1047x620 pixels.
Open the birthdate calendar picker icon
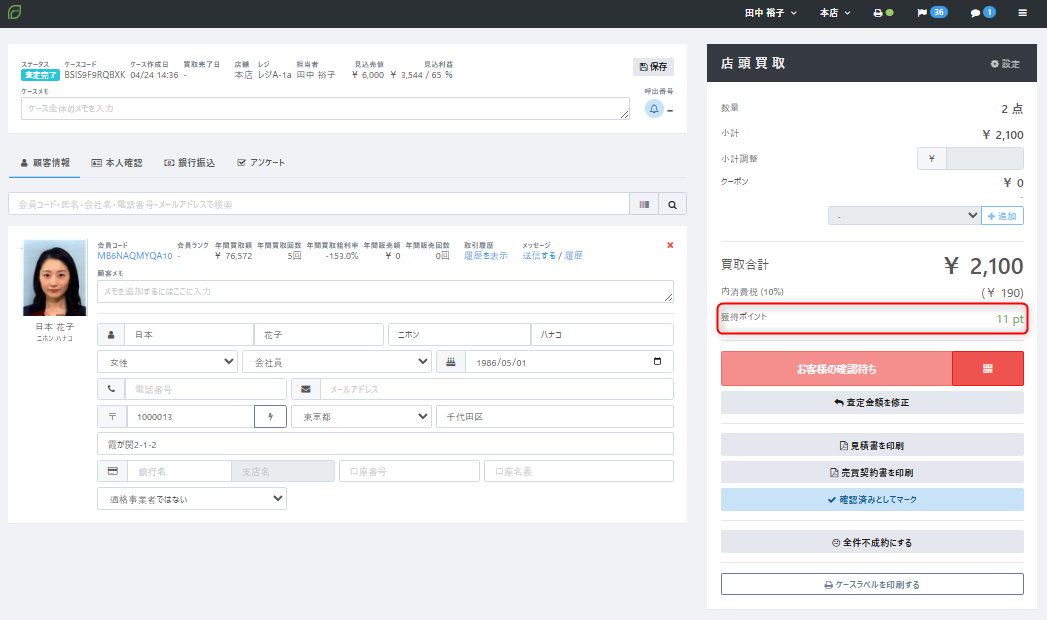click(x=657, y=361)
